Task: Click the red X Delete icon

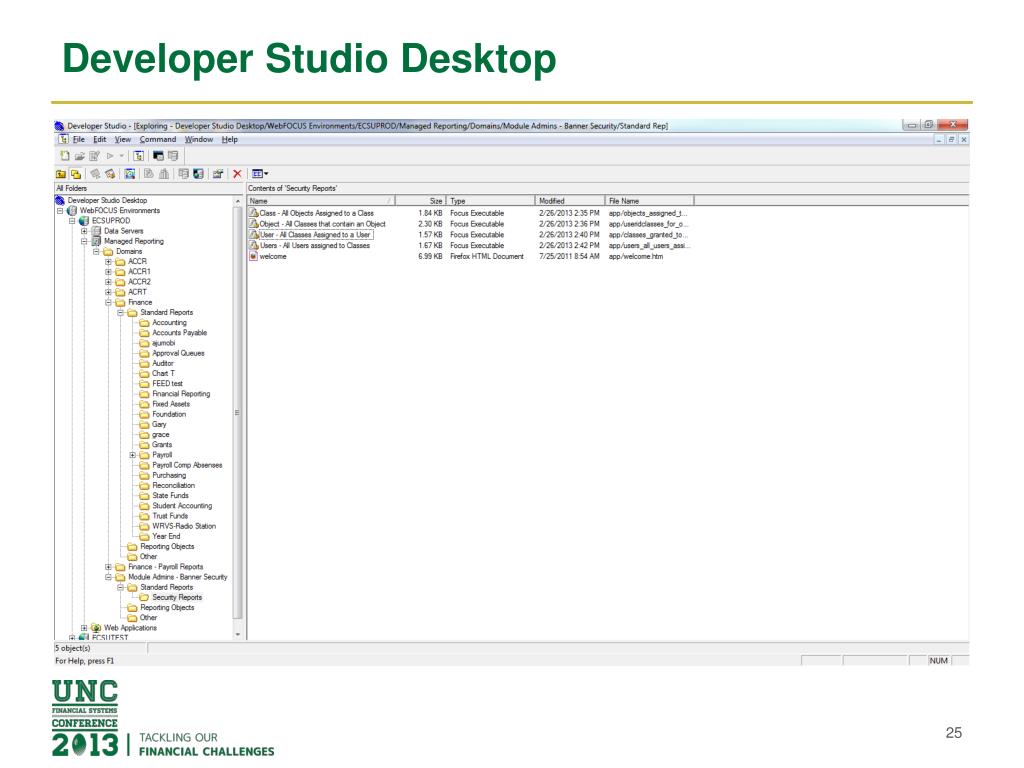Action: point(237,174)
